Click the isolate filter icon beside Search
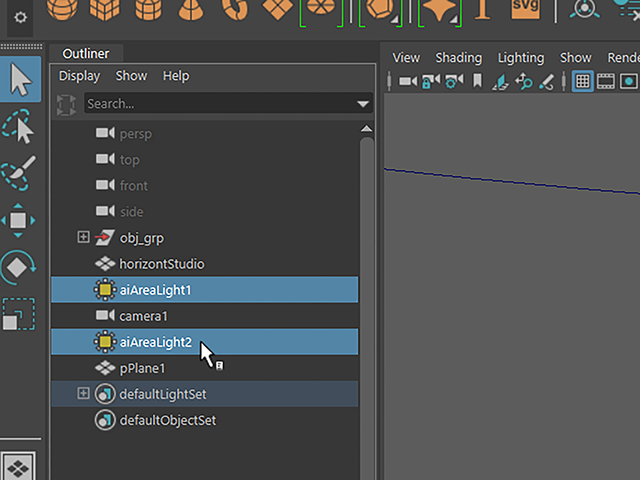The width and height of the screenshot is (640, 480). point(66,104)
